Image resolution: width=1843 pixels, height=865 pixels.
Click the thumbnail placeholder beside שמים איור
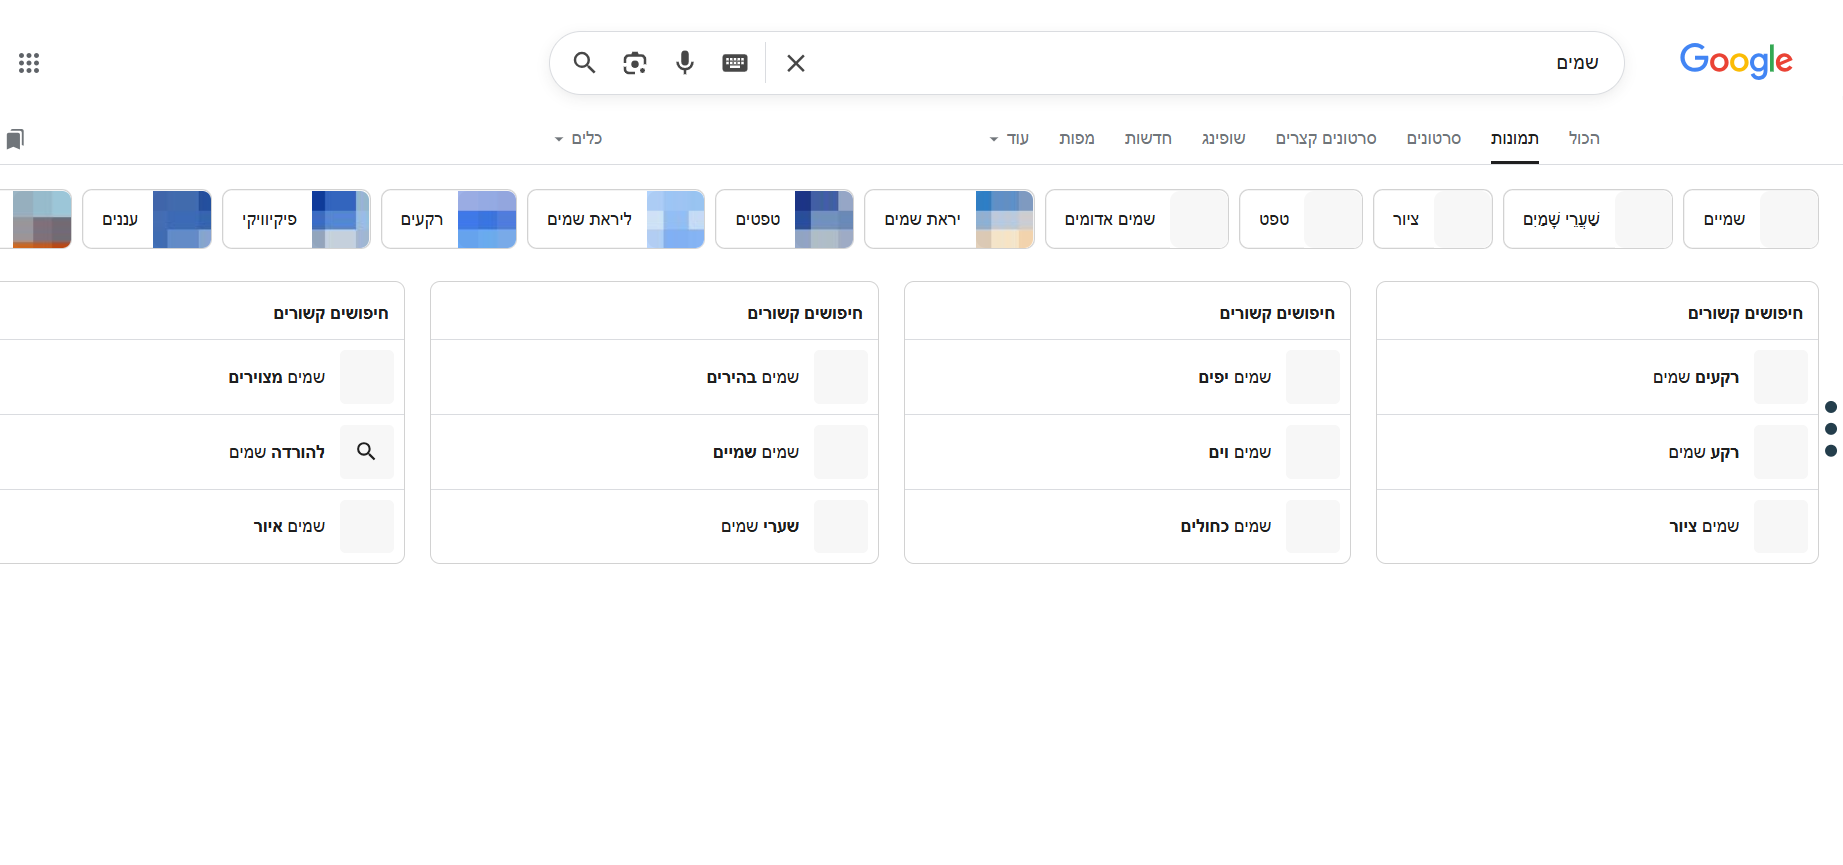point(367,526)
